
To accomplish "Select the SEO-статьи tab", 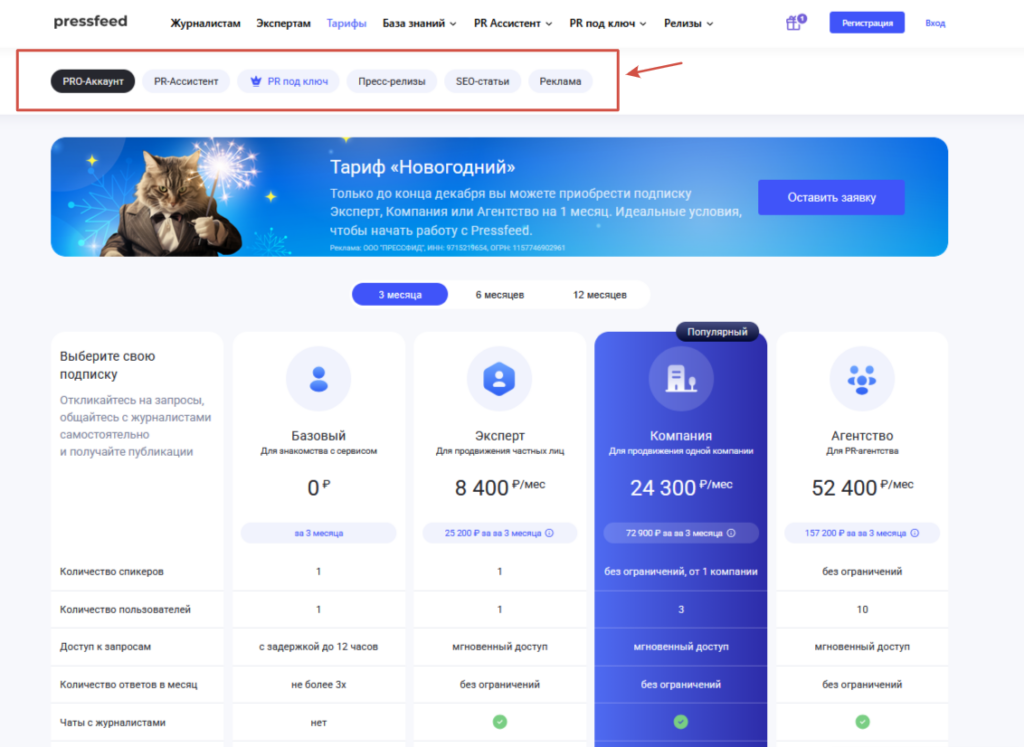I will click(x=483, y=81).
